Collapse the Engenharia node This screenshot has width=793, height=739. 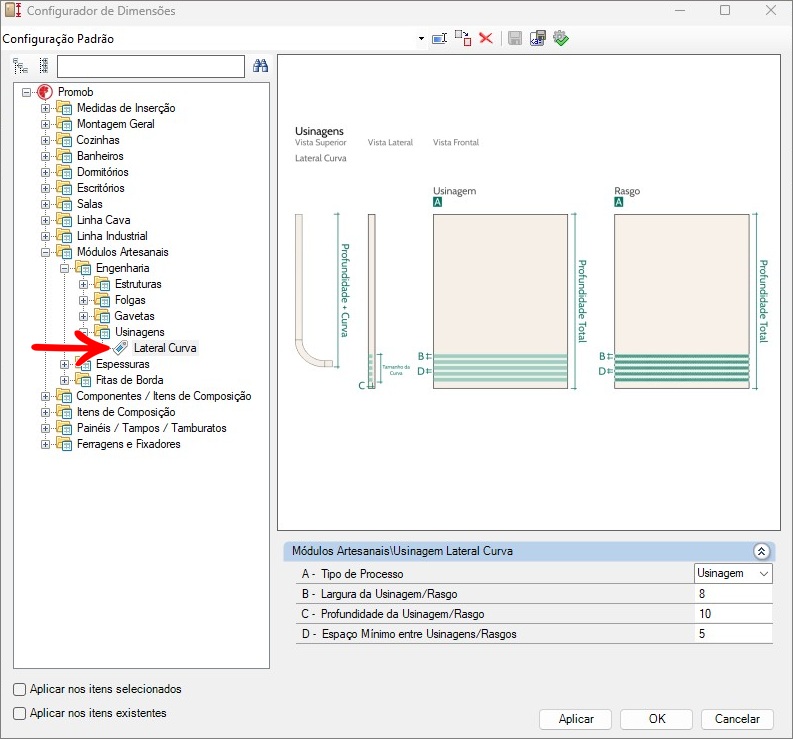pyautogui.click(x=64, y=269)
